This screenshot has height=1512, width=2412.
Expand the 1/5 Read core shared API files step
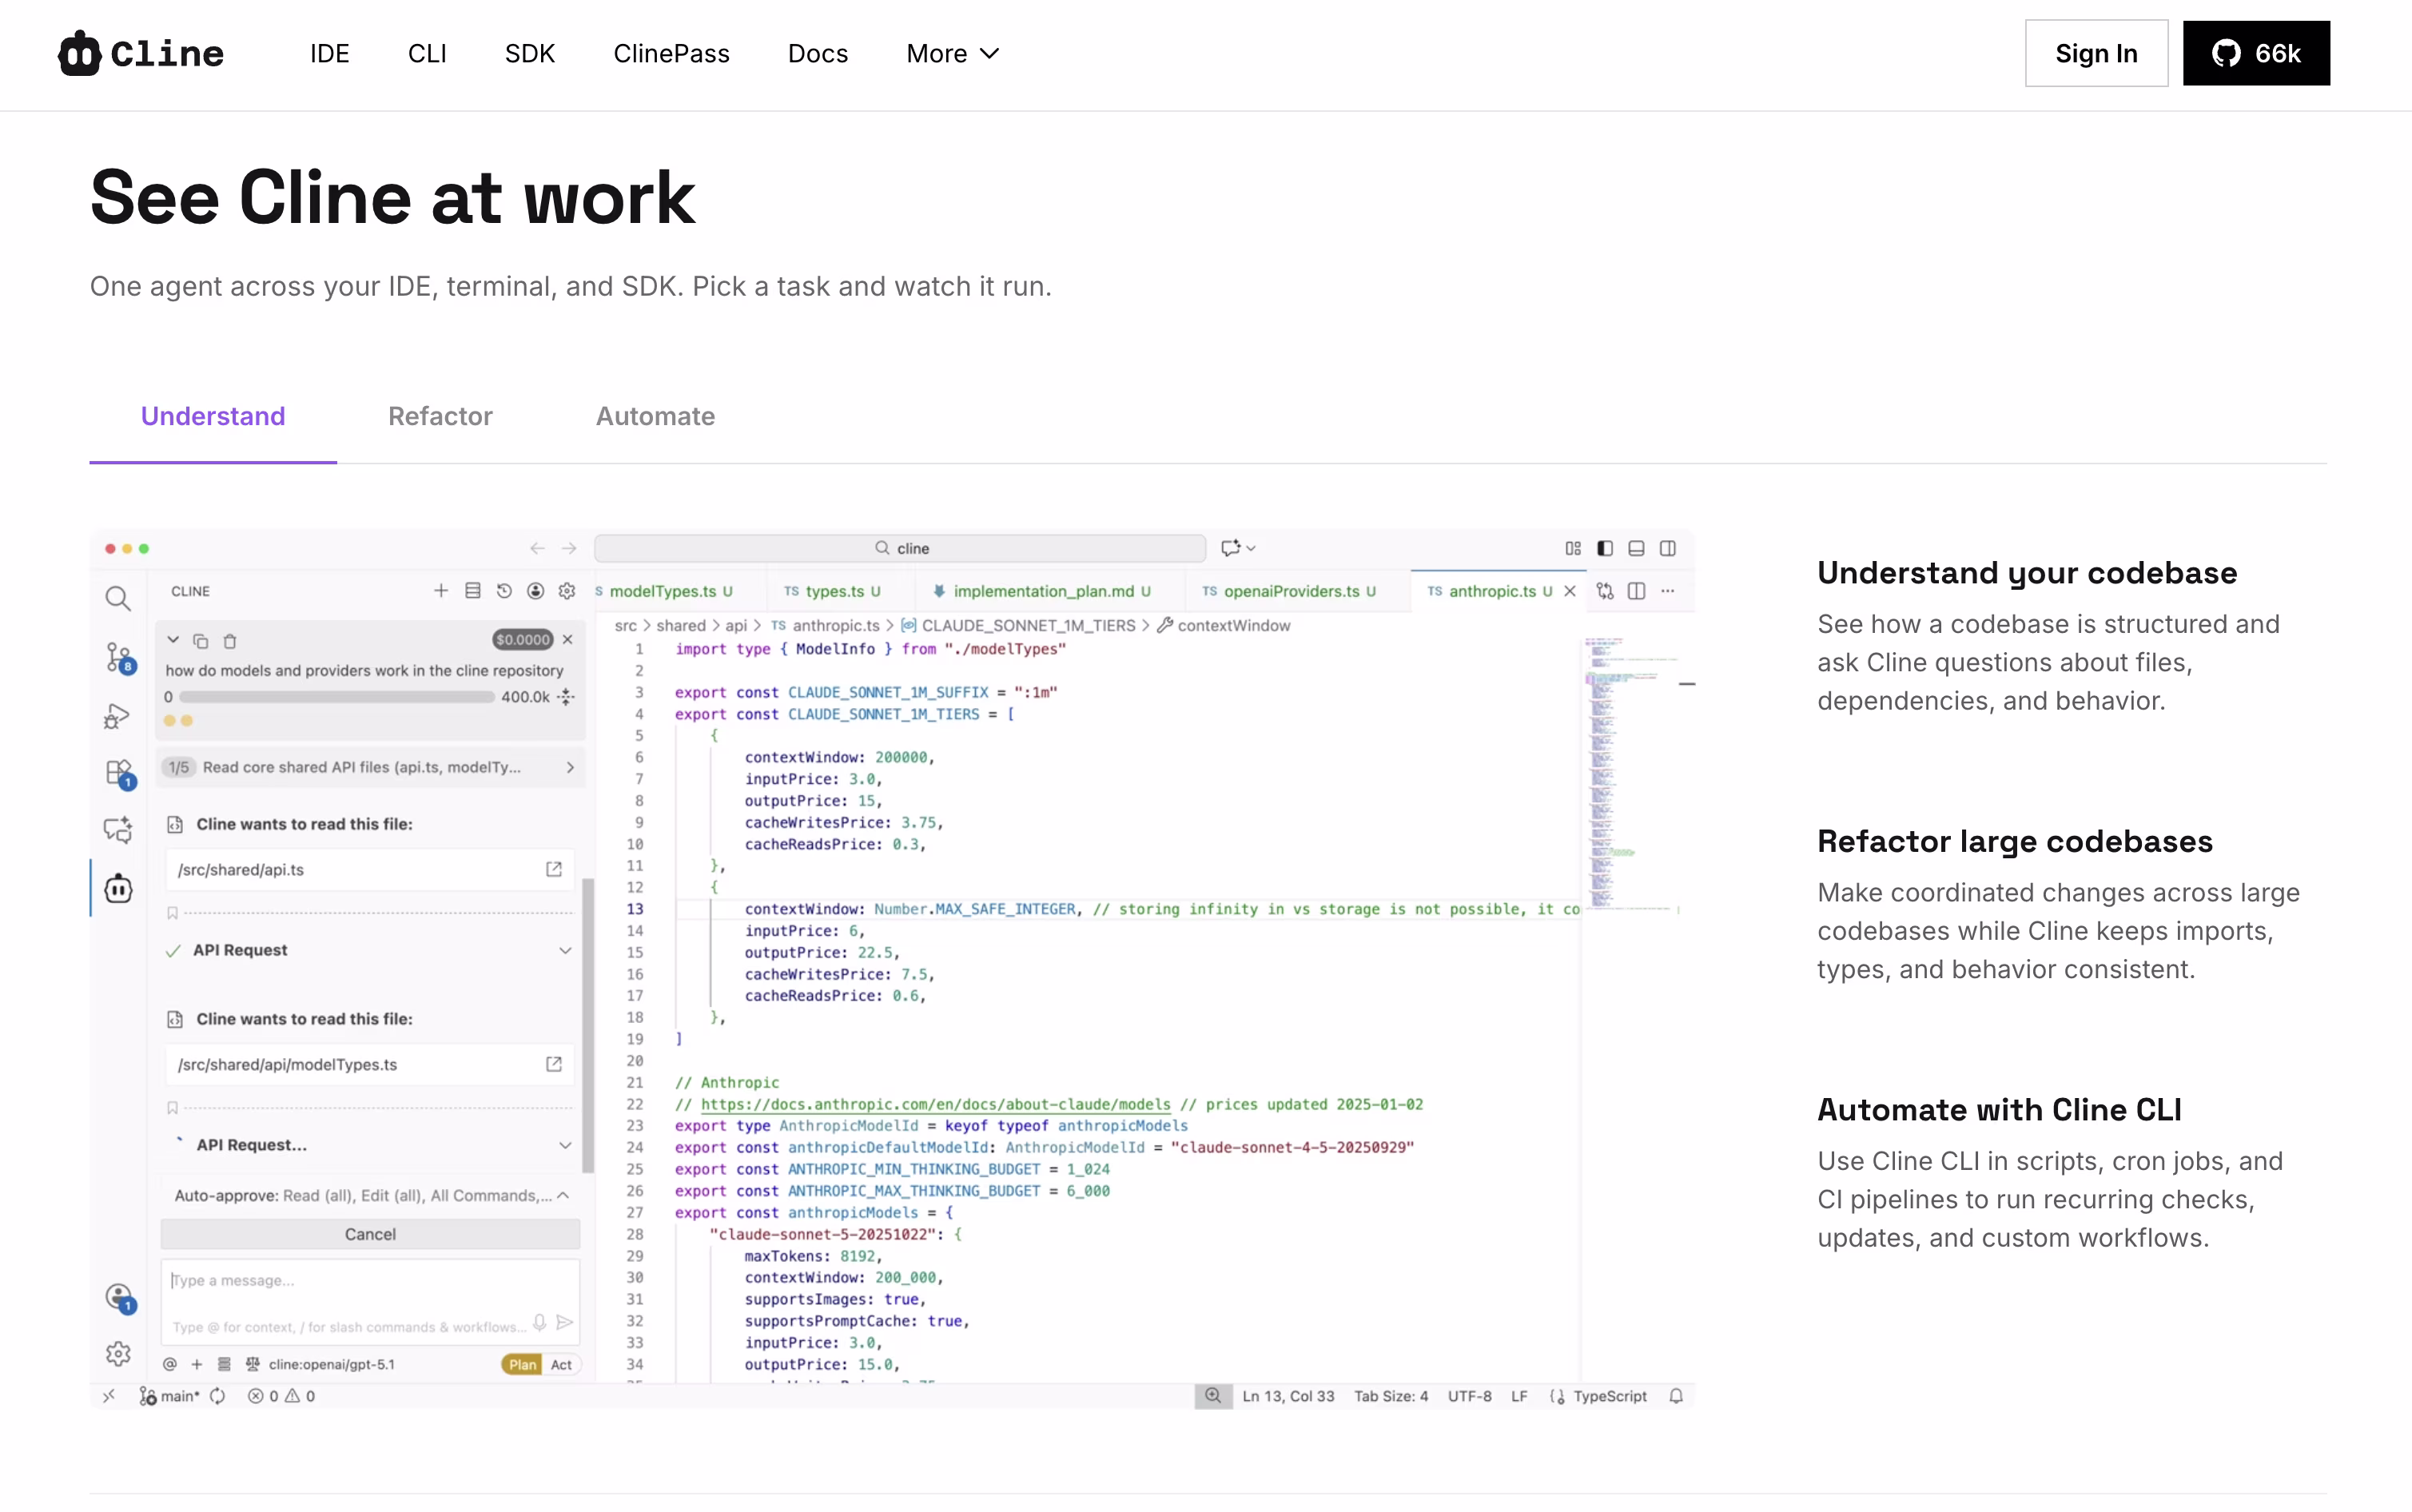pyautogui.click(x=370, y=767)
